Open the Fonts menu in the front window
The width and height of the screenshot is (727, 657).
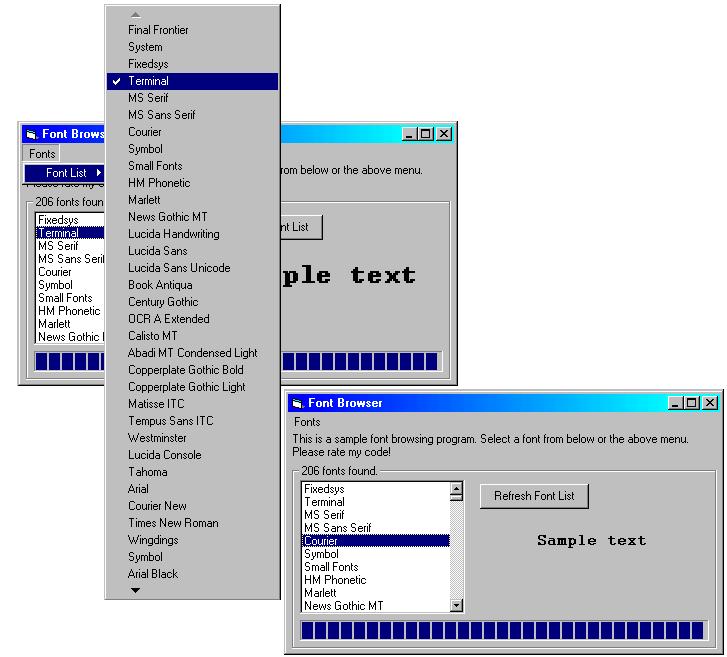pyautogui.click(x=308, y=422)
